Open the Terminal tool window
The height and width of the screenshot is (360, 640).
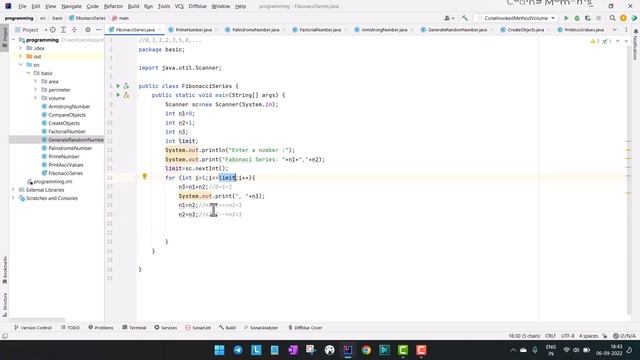(134, 328)
